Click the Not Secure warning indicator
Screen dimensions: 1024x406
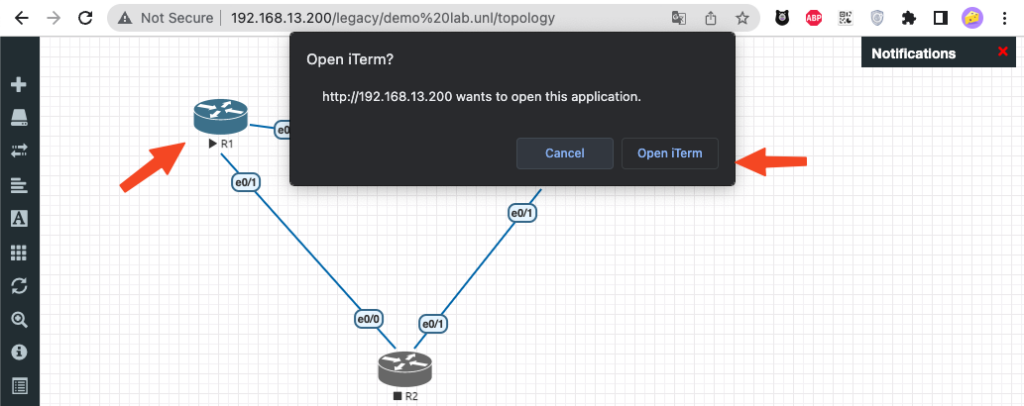click(x=165, y=18)
